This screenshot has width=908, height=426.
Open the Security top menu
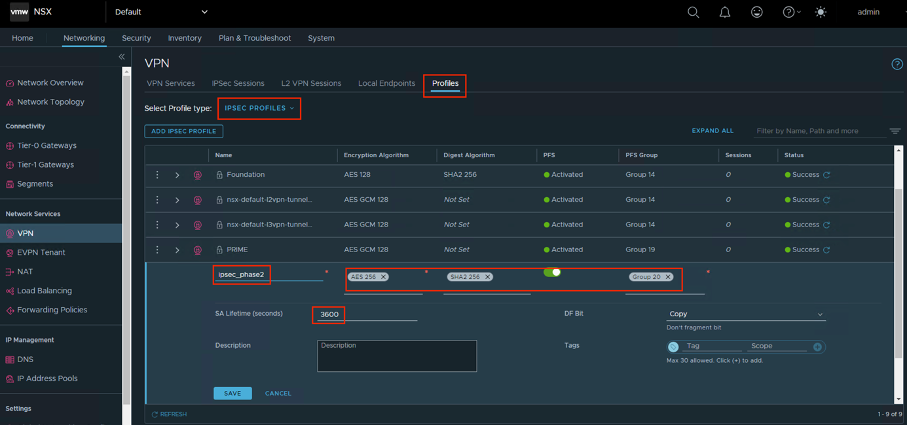(x=136, y=38)
